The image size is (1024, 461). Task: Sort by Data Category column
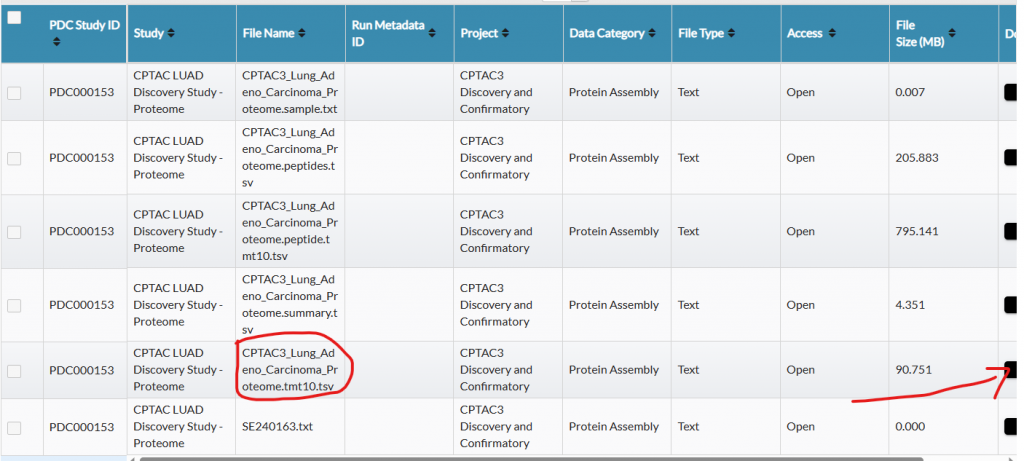(653, 34)
